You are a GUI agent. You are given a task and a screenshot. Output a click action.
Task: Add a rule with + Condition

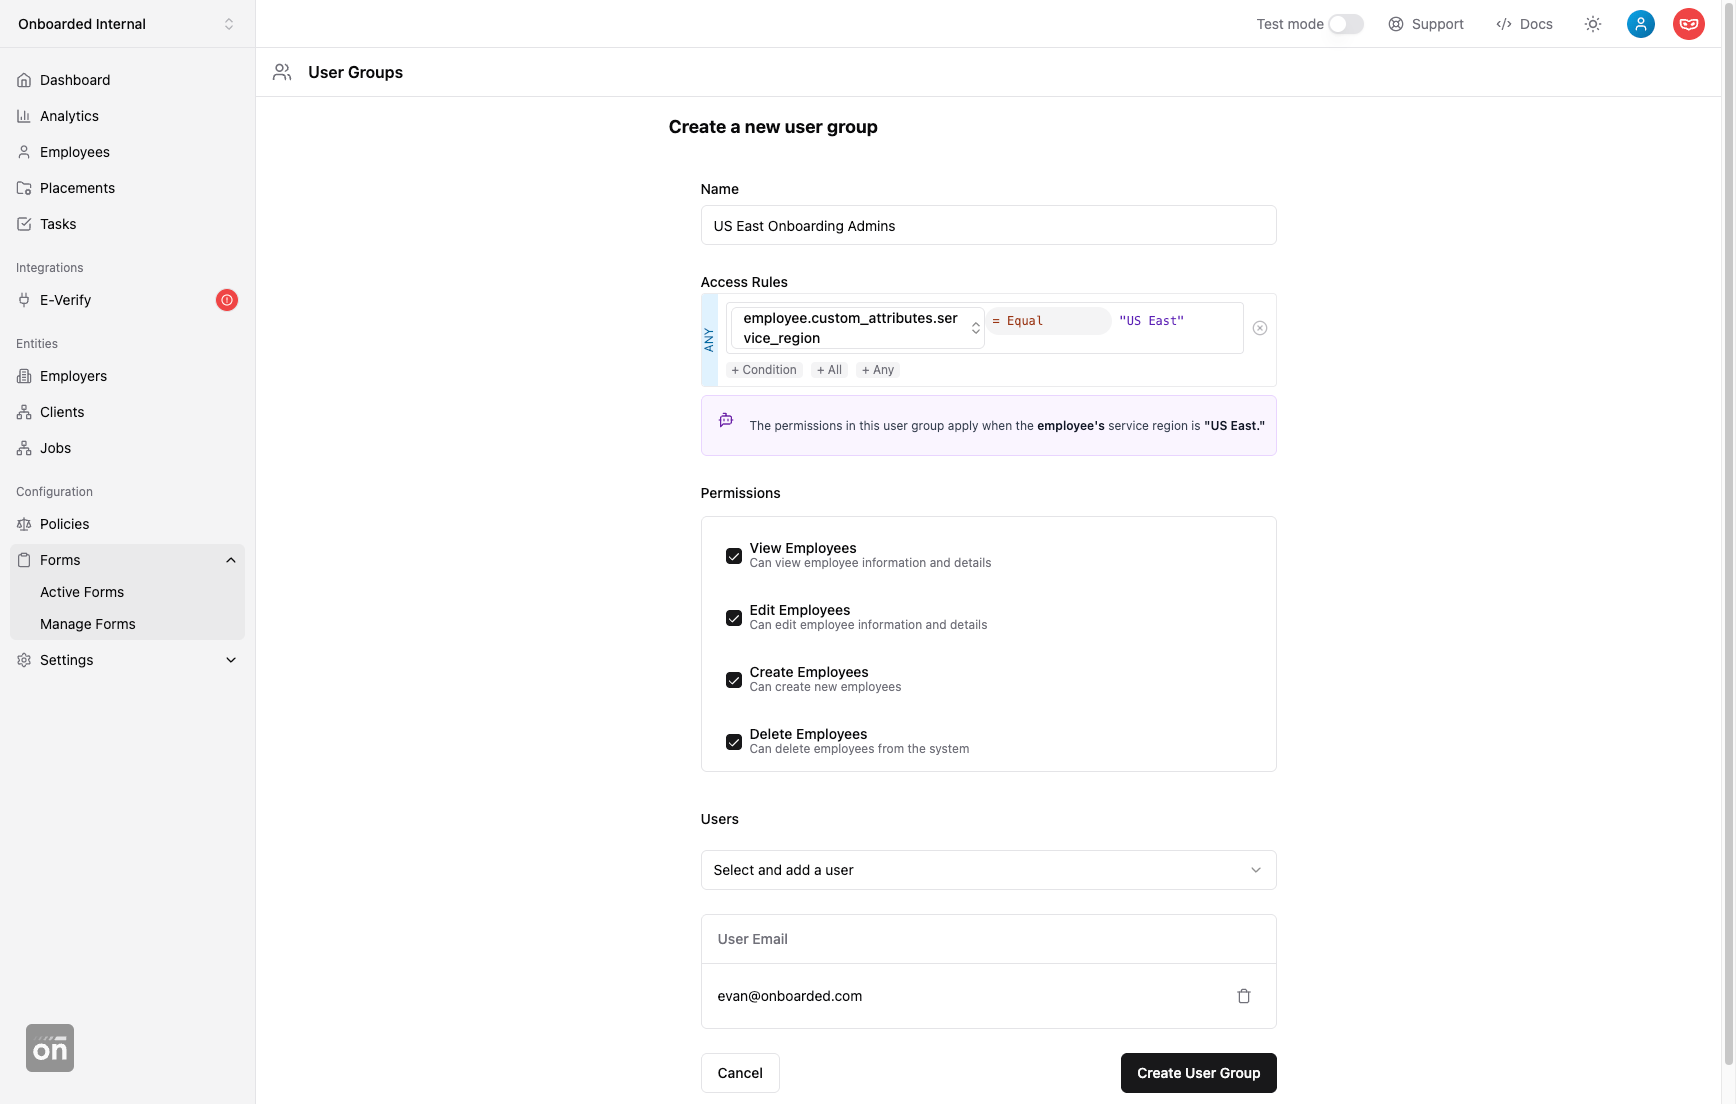(x=764, y=370)
